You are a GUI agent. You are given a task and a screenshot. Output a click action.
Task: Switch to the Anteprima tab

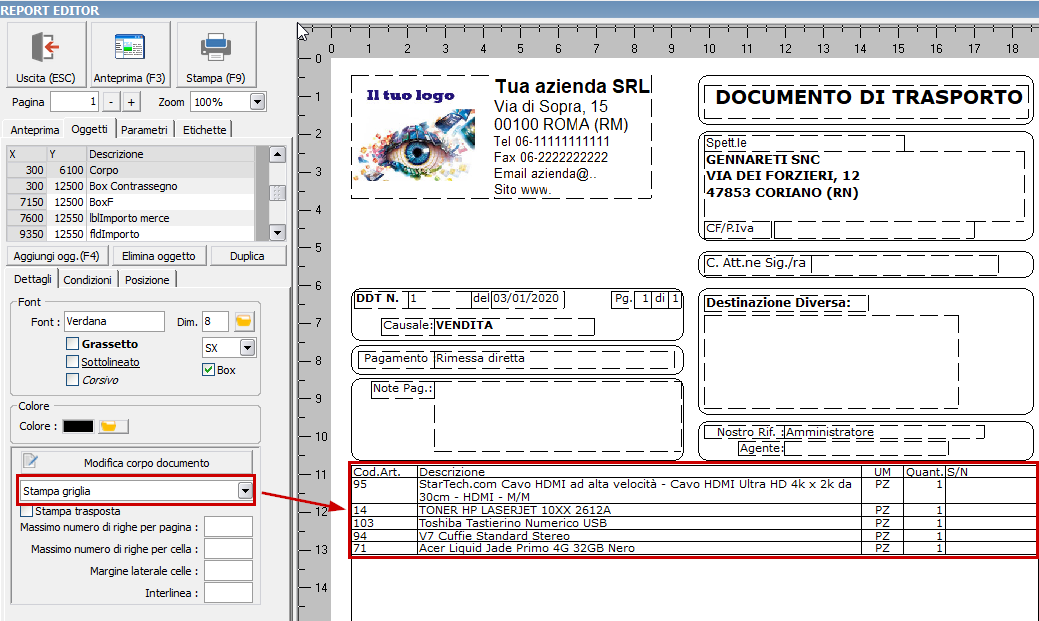point(34,130)
